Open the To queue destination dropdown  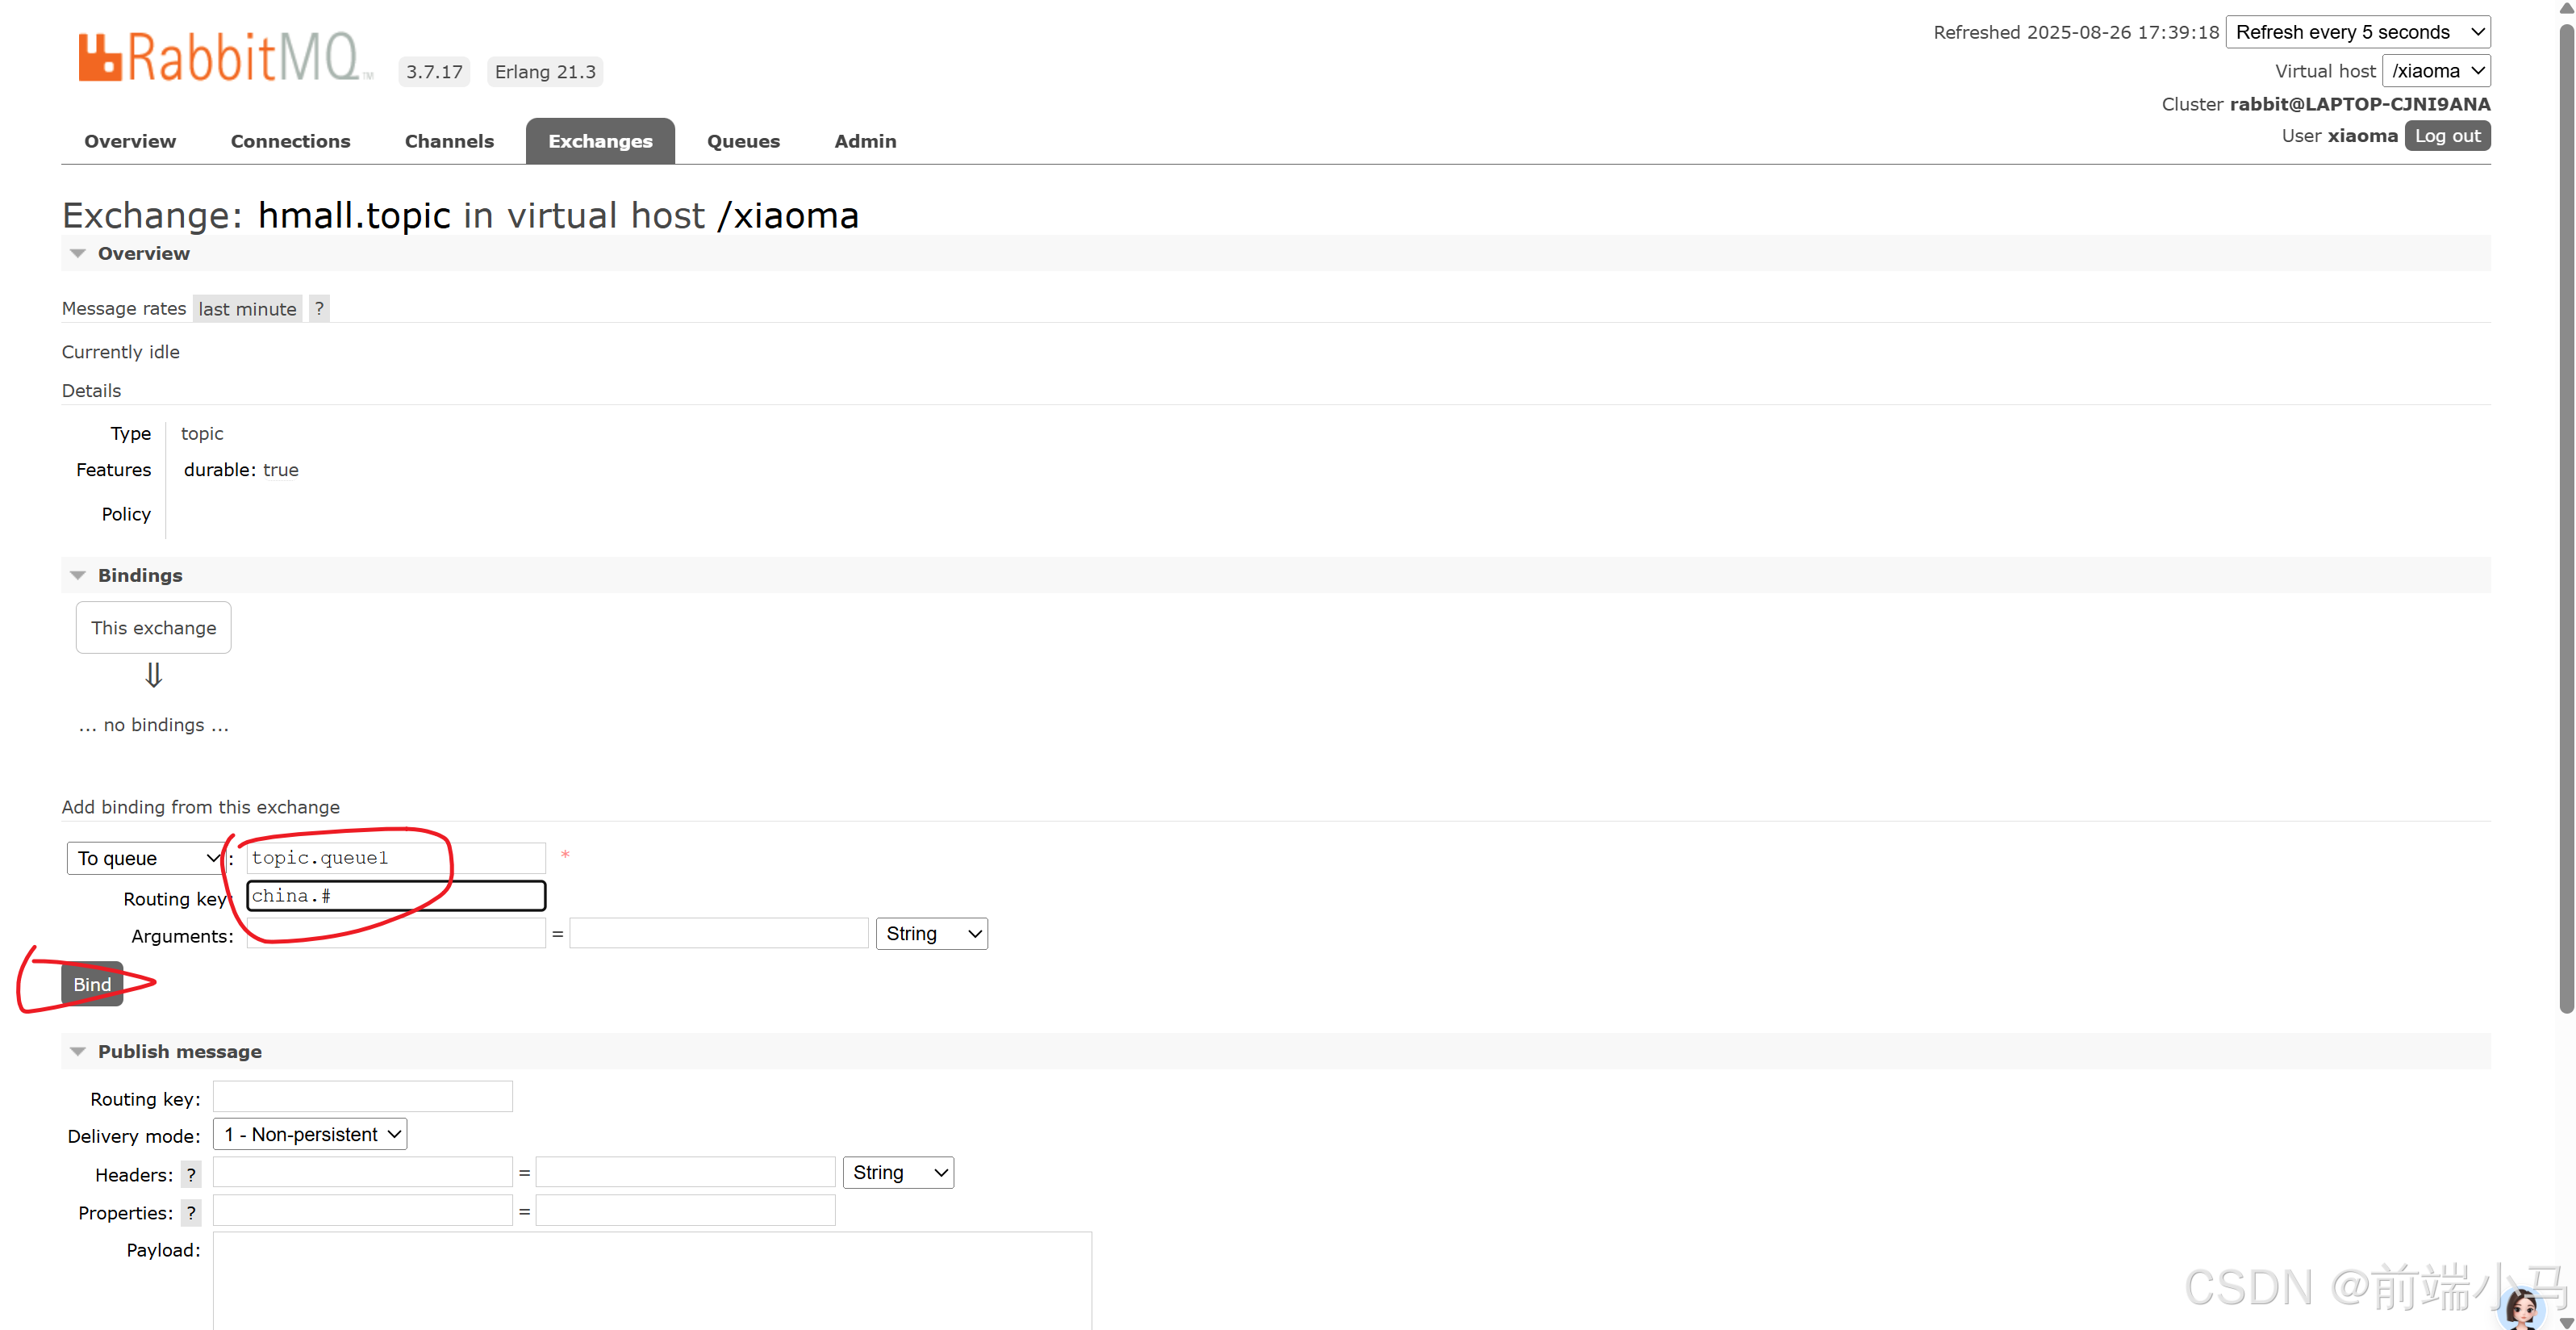[x=147, y=858]
